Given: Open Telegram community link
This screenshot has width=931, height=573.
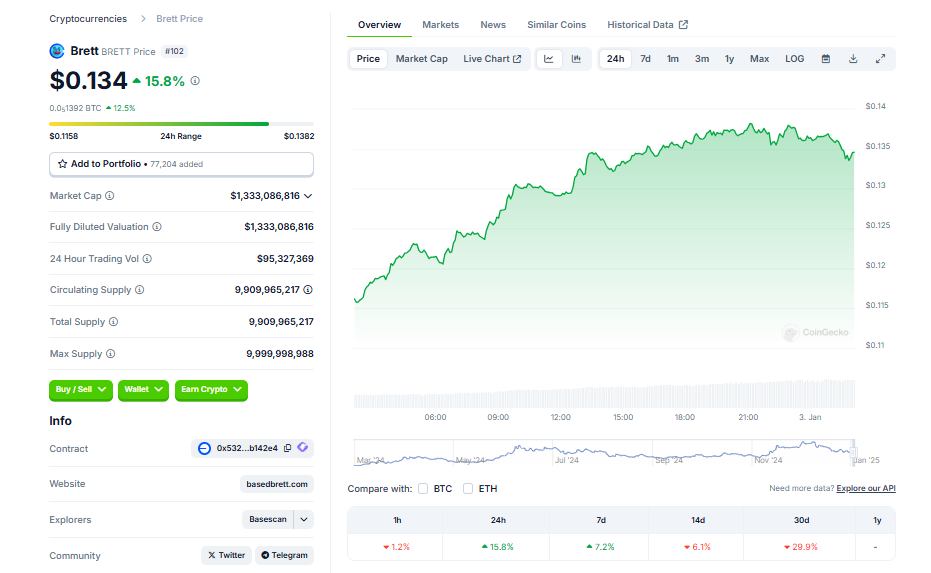Looking at the screenshot, I should tap(284, 555).
